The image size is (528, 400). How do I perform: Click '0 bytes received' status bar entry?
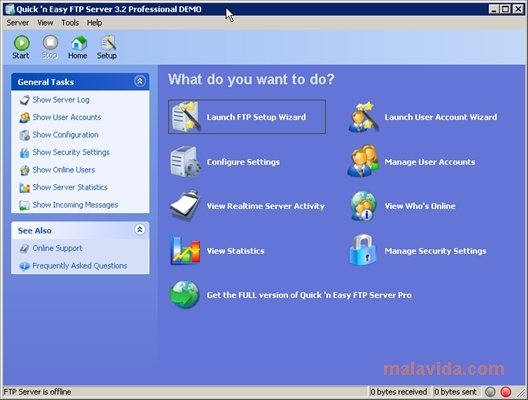coord(399,392)
